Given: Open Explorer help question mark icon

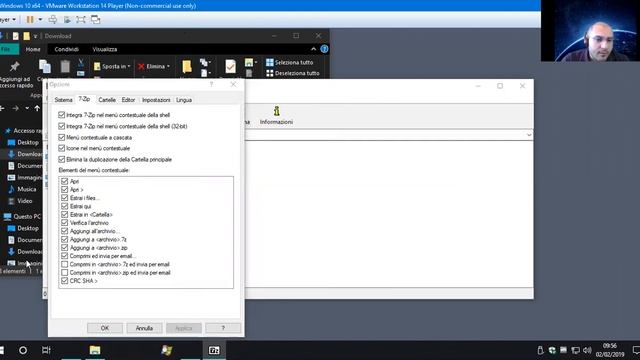Looking at the screenshot, I should [x=324, y=49].
